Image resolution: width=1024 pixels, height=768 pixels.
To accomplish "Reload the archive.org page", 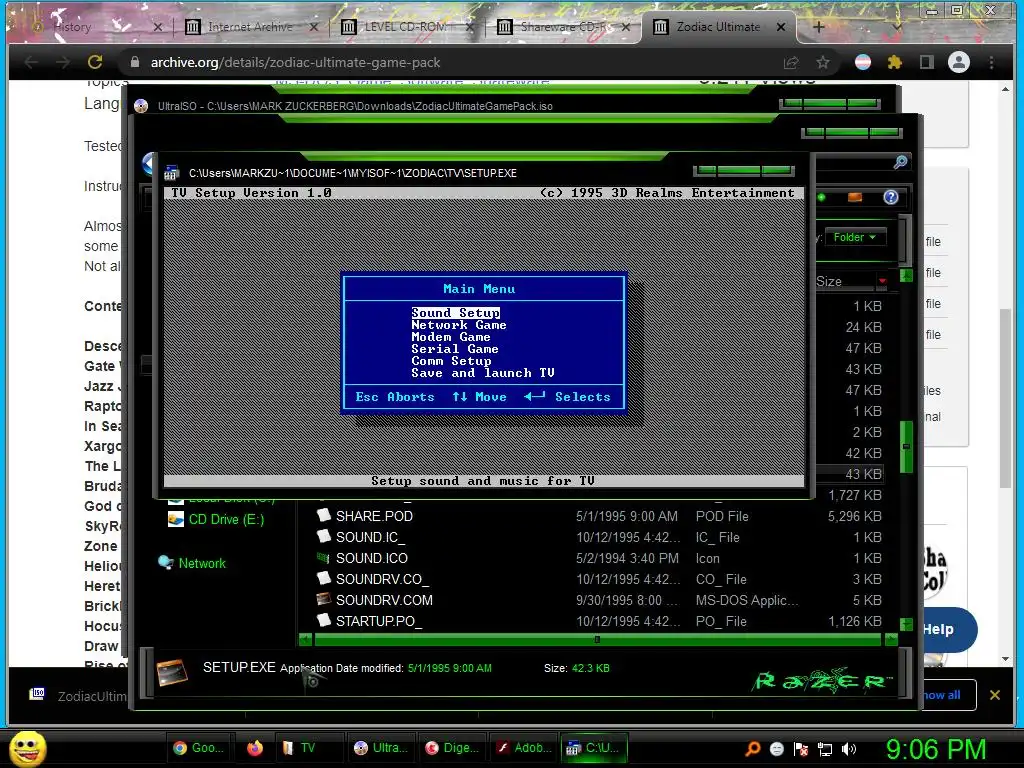I will point(95,62).
